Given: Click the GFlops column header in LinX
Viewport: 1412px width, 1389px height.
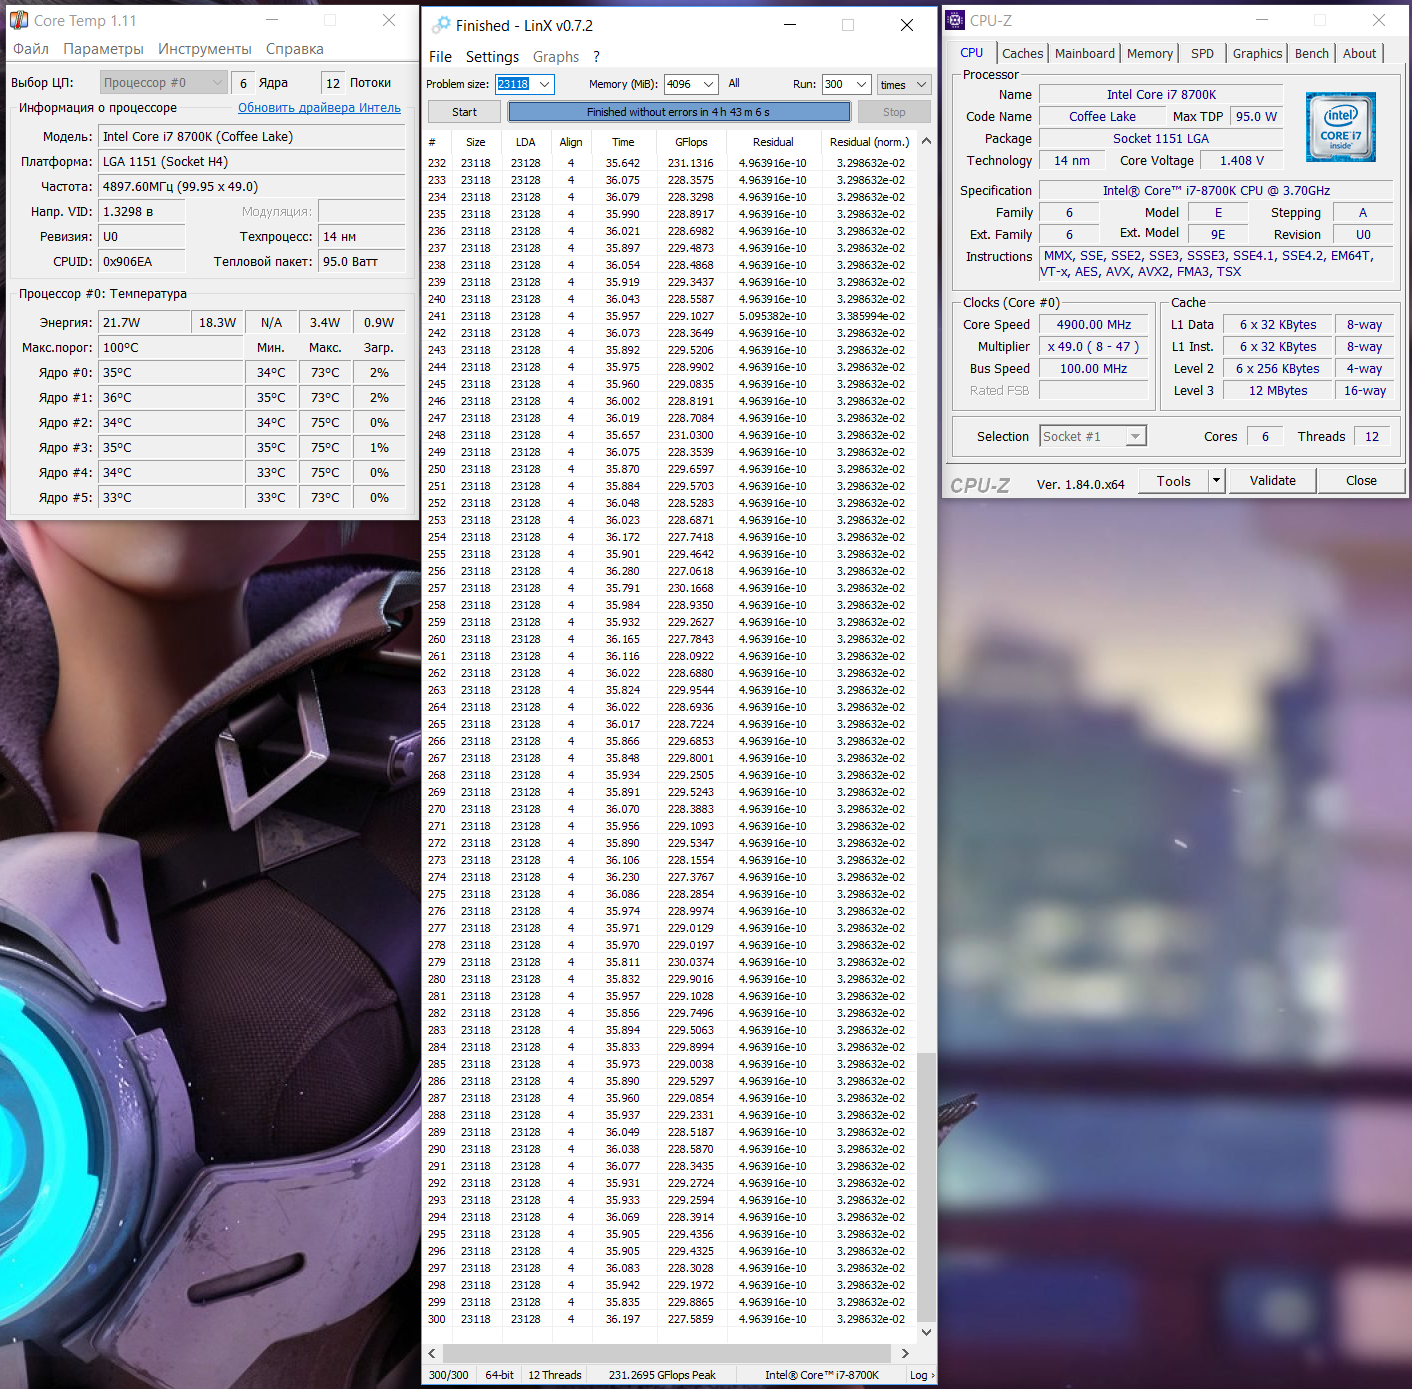Looking at the screenshot, I should click(691, 142).
